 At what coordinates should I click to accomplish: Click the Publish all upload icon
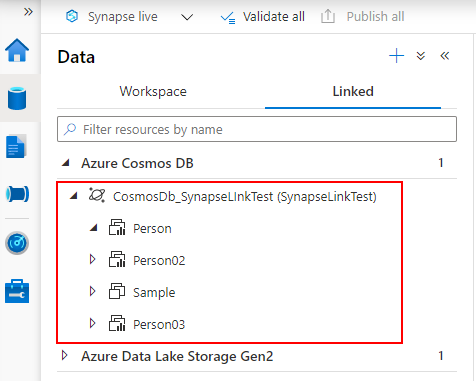click(328, 16)
